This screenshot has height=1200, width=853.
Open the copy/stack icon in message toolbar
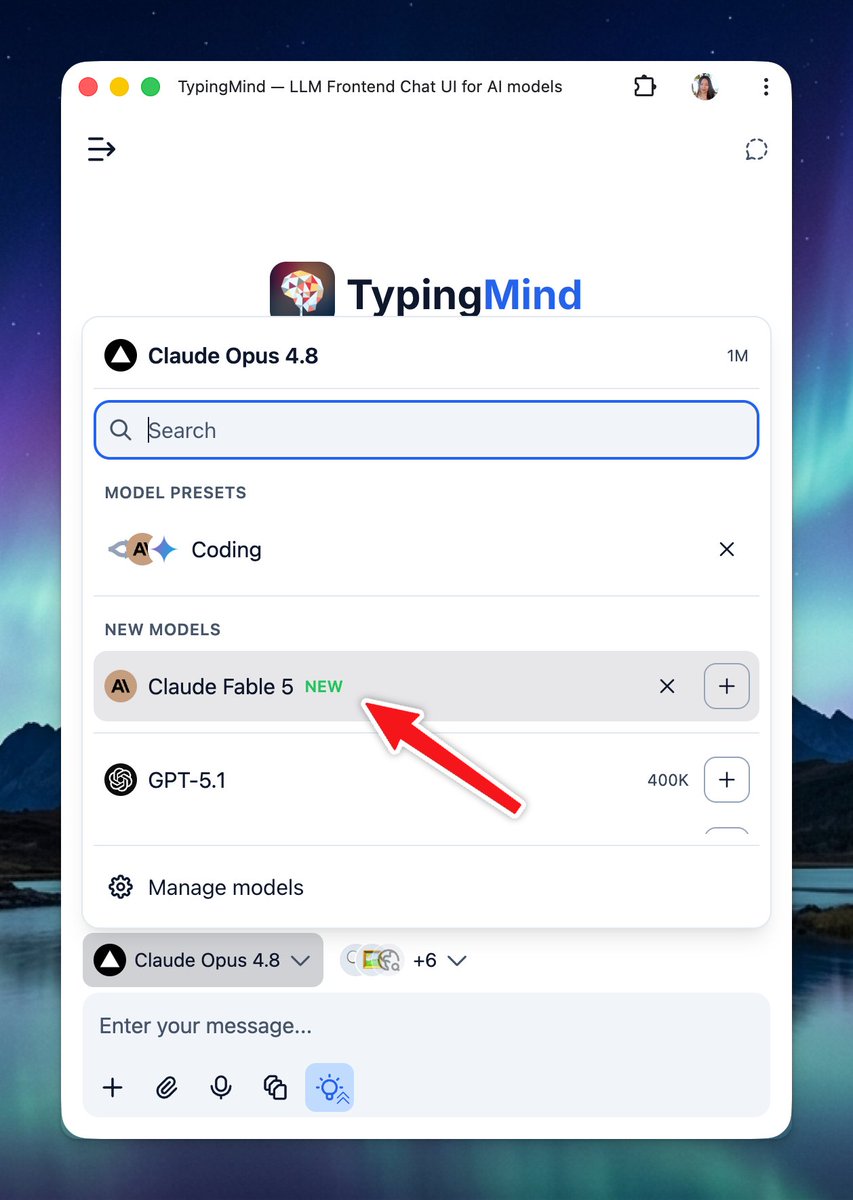click(x=275, y=1087)
